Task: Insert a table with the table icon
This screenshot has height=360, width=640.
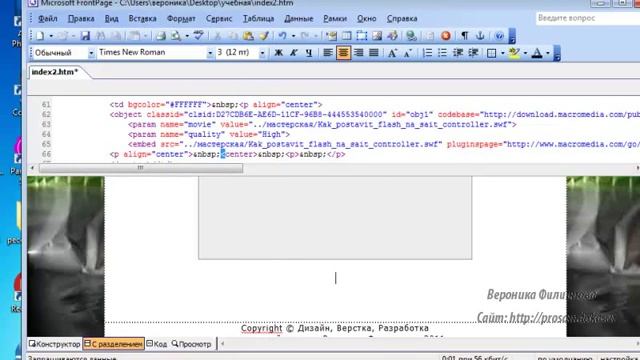Action: (x=347, y=36)
